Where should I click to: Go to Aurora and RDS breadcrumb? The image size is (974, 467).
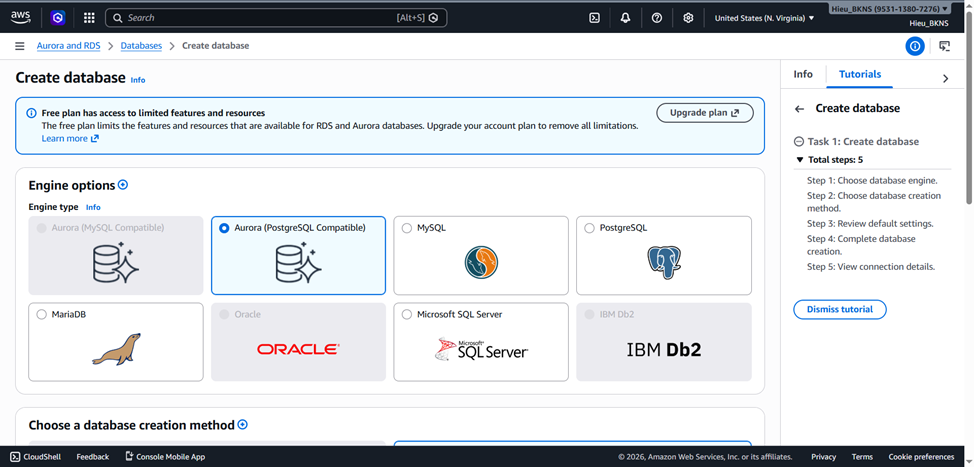pyautogui.click(x=68, y=46)
